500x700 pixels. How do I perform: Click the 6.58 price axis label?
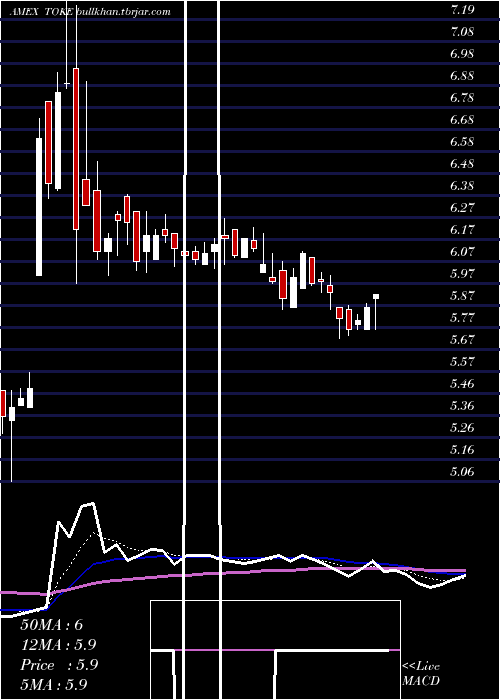click(x=462, y=142)
